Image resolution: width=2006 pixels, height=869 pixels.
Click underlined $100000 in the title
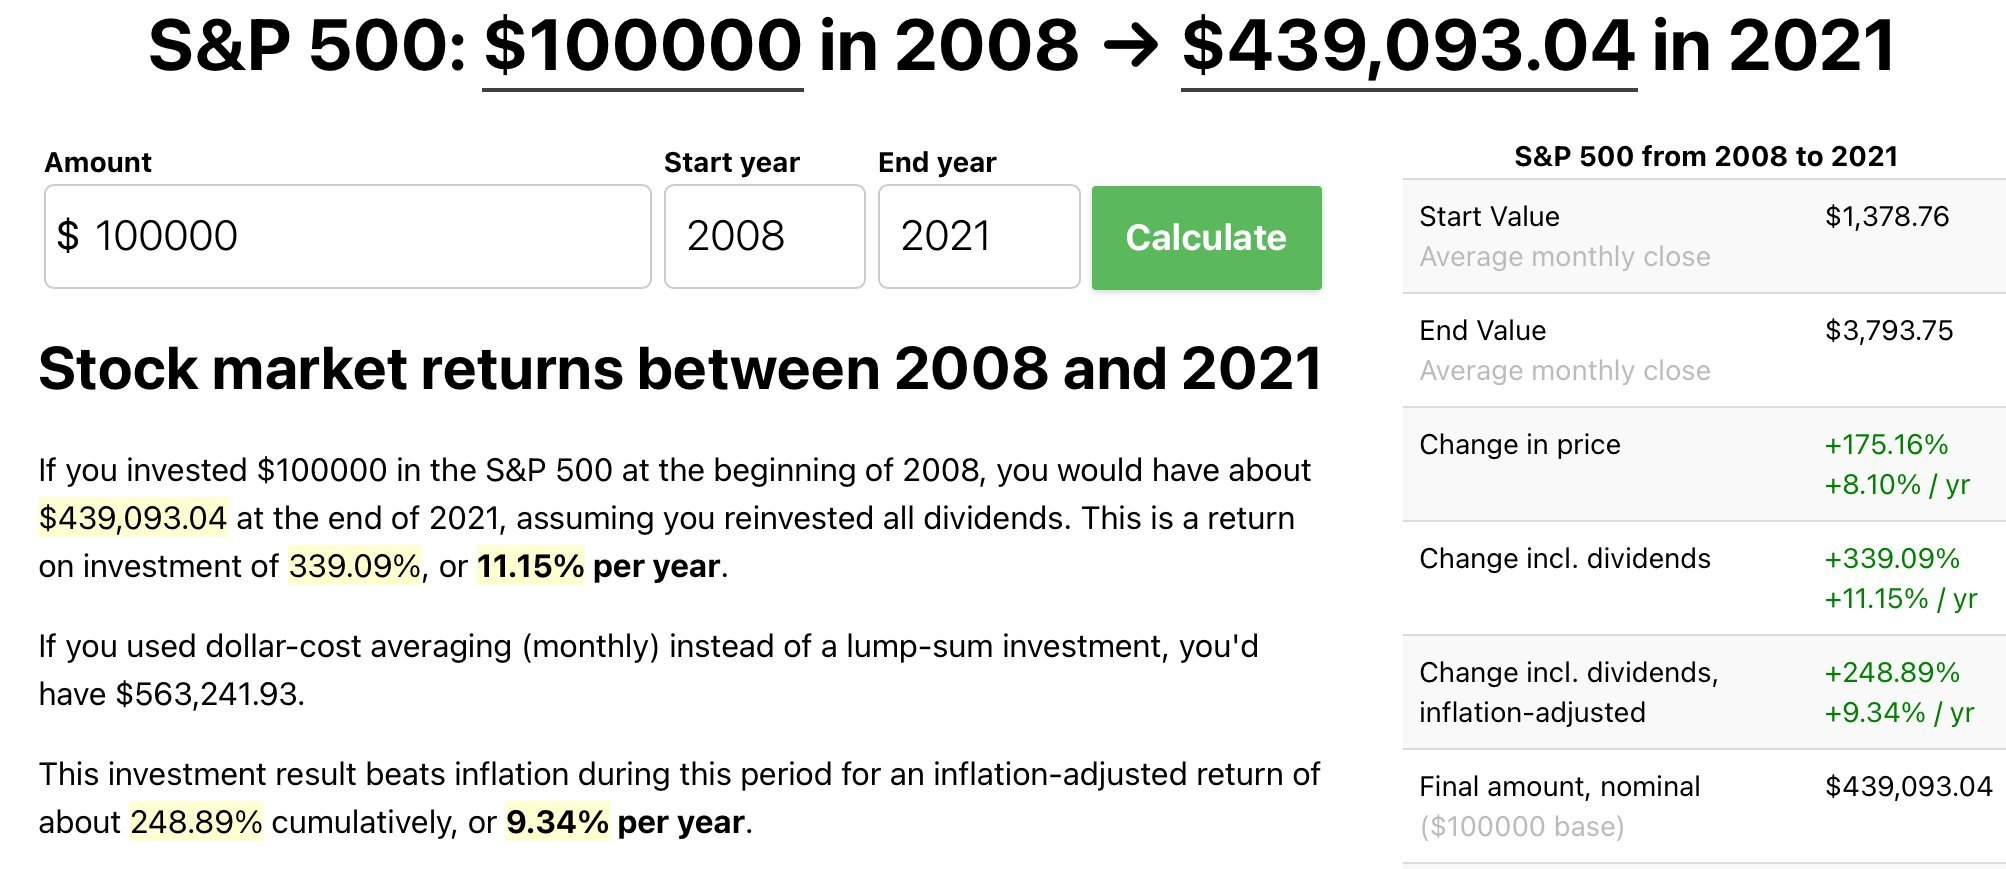point(642,47)
